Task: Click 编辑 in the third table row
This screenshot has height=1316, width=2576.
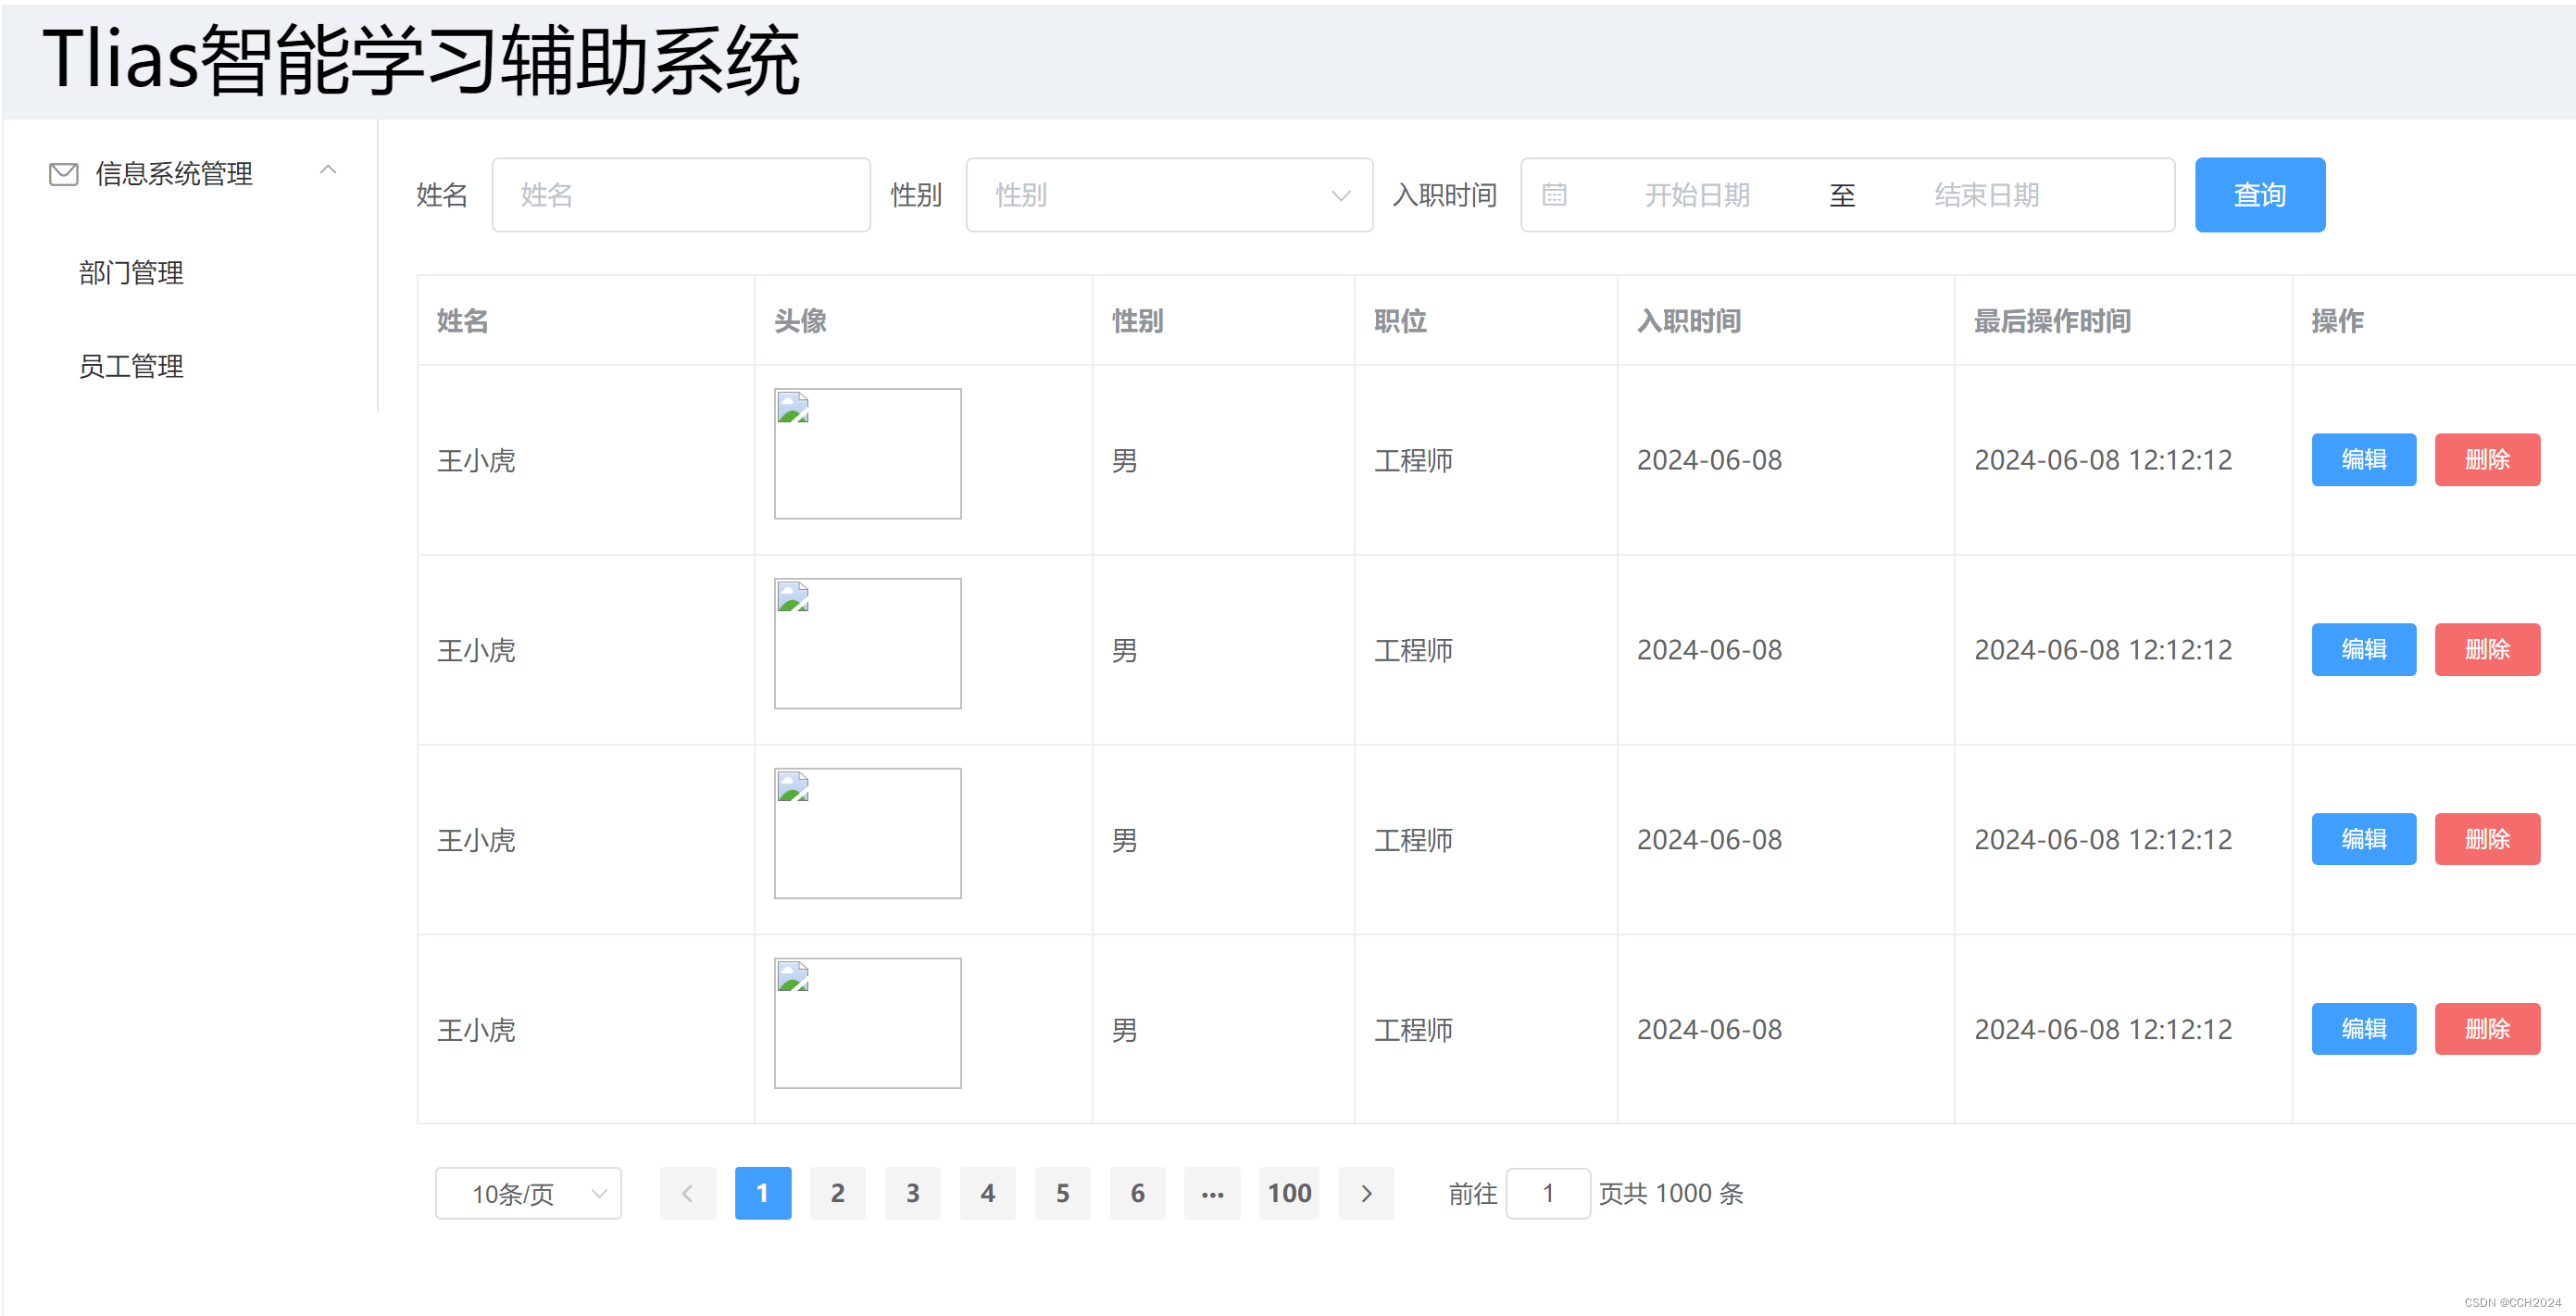Action: point(2364,839)
